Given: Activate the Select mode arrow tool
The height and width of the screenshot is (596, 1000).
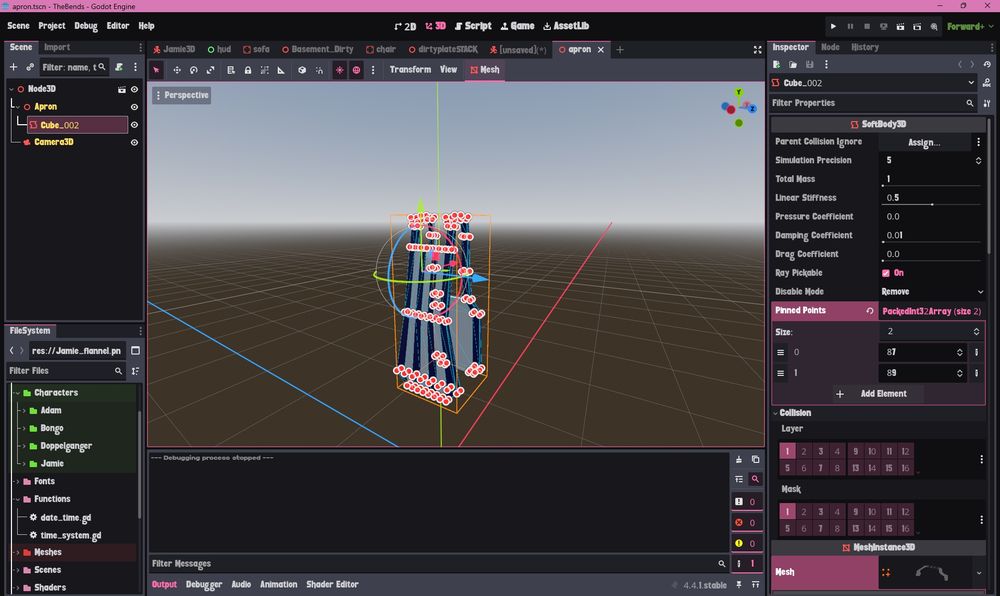Looking at the screenshot, I should (x=156, y=70).
